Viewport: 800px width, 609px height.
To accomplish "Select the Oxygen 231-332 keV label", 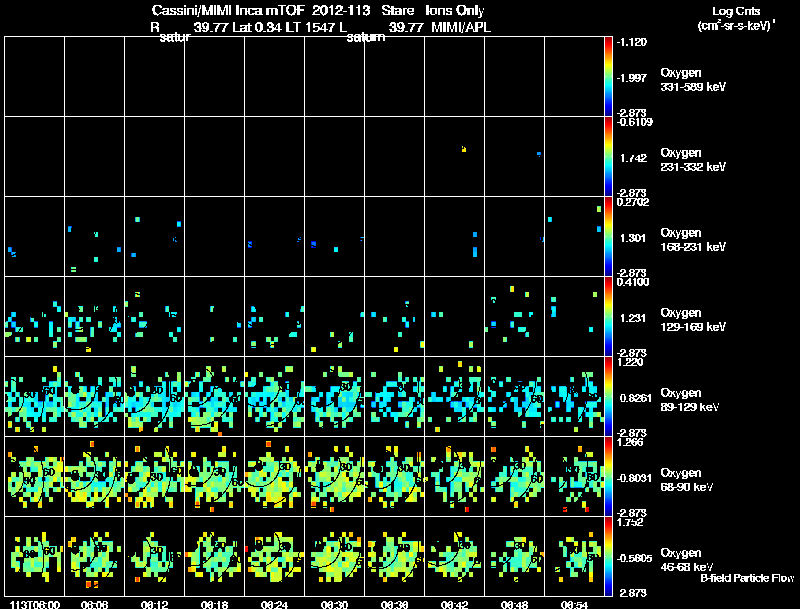I will click(x=693, y=160).
